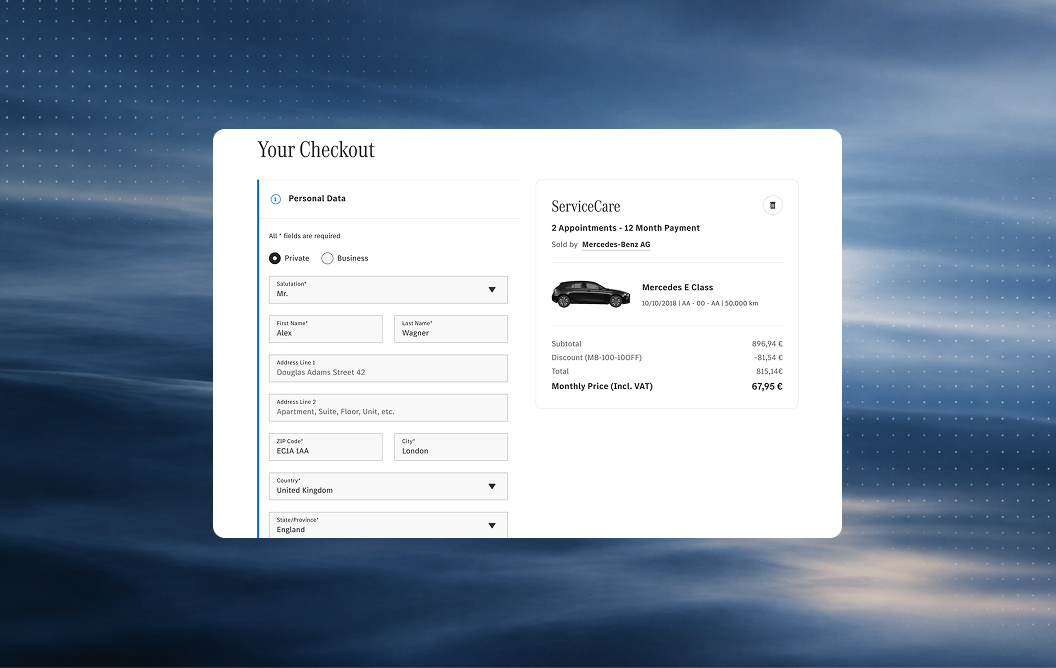Click the Personal Data info icon
The width and height of the screenshot is (1056, 668).
[x=275, y=199]
